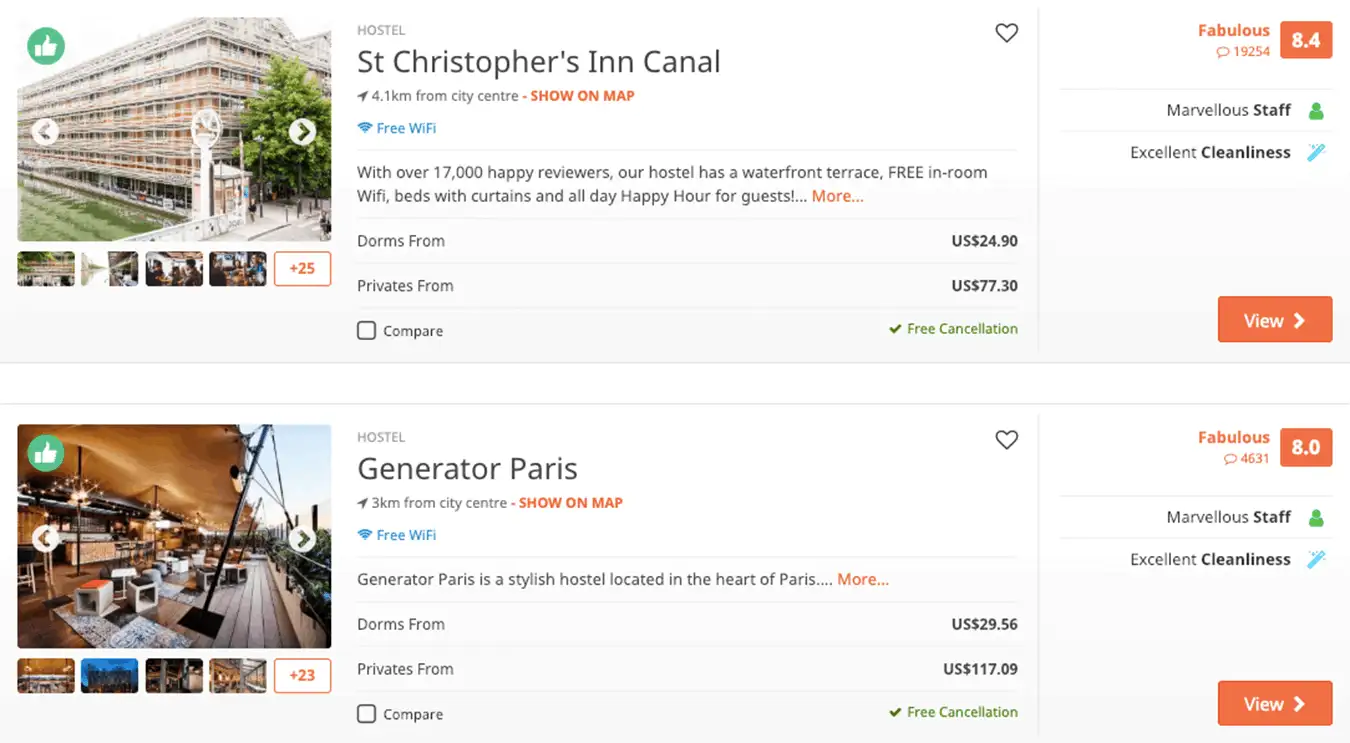
Task: View Generator Paris listing
Action: pos(1274,704)
